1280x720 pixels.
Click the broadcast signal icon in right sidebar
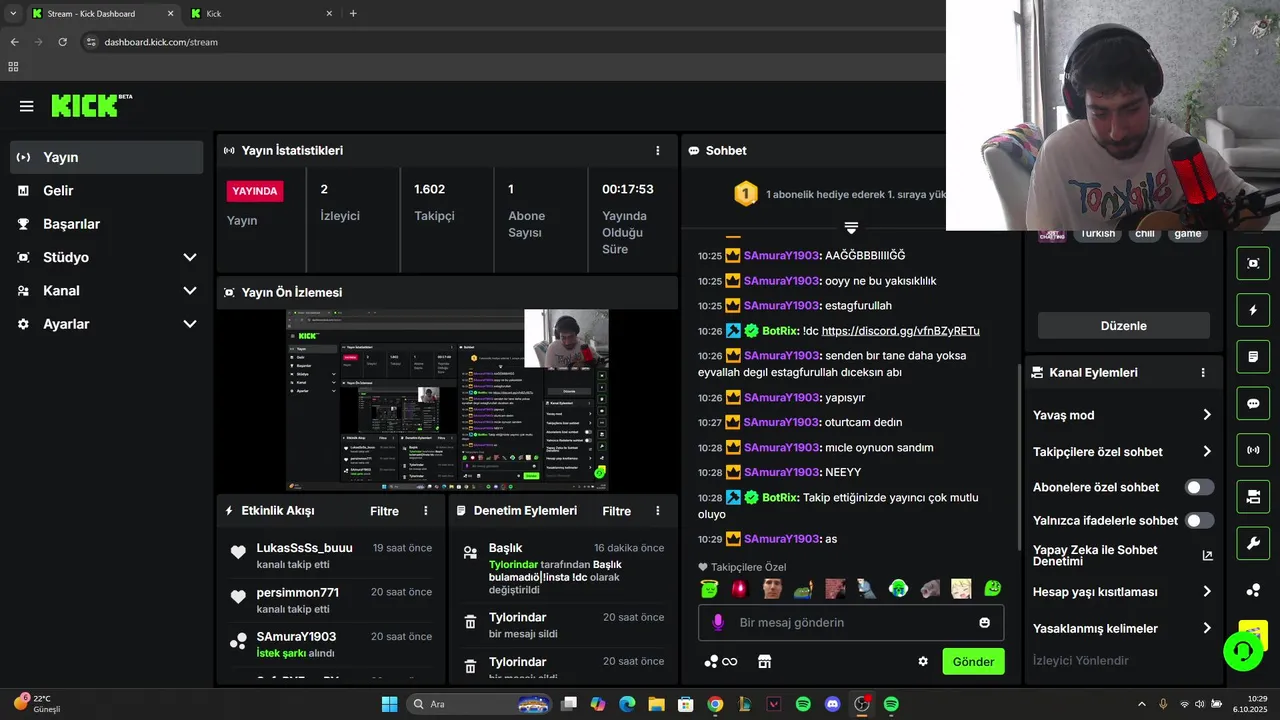(x=1253, y=450)
